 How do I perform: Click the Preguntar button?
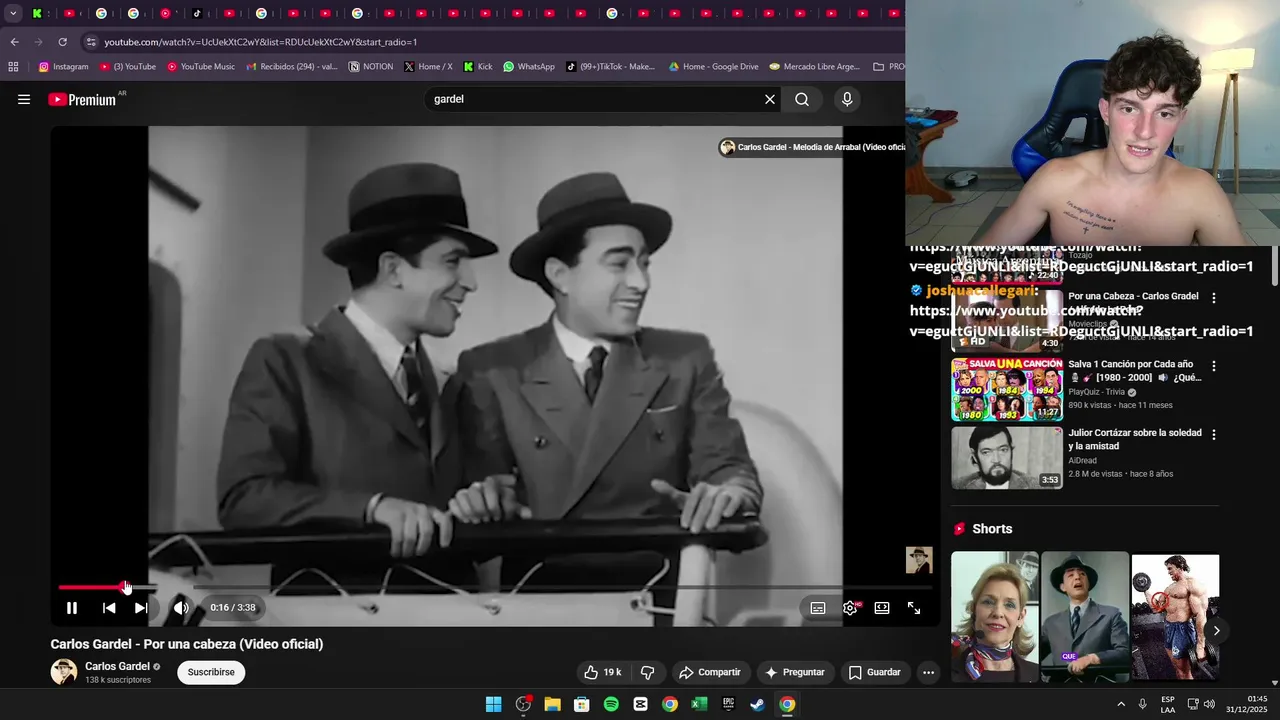click(x=795, y=672)
